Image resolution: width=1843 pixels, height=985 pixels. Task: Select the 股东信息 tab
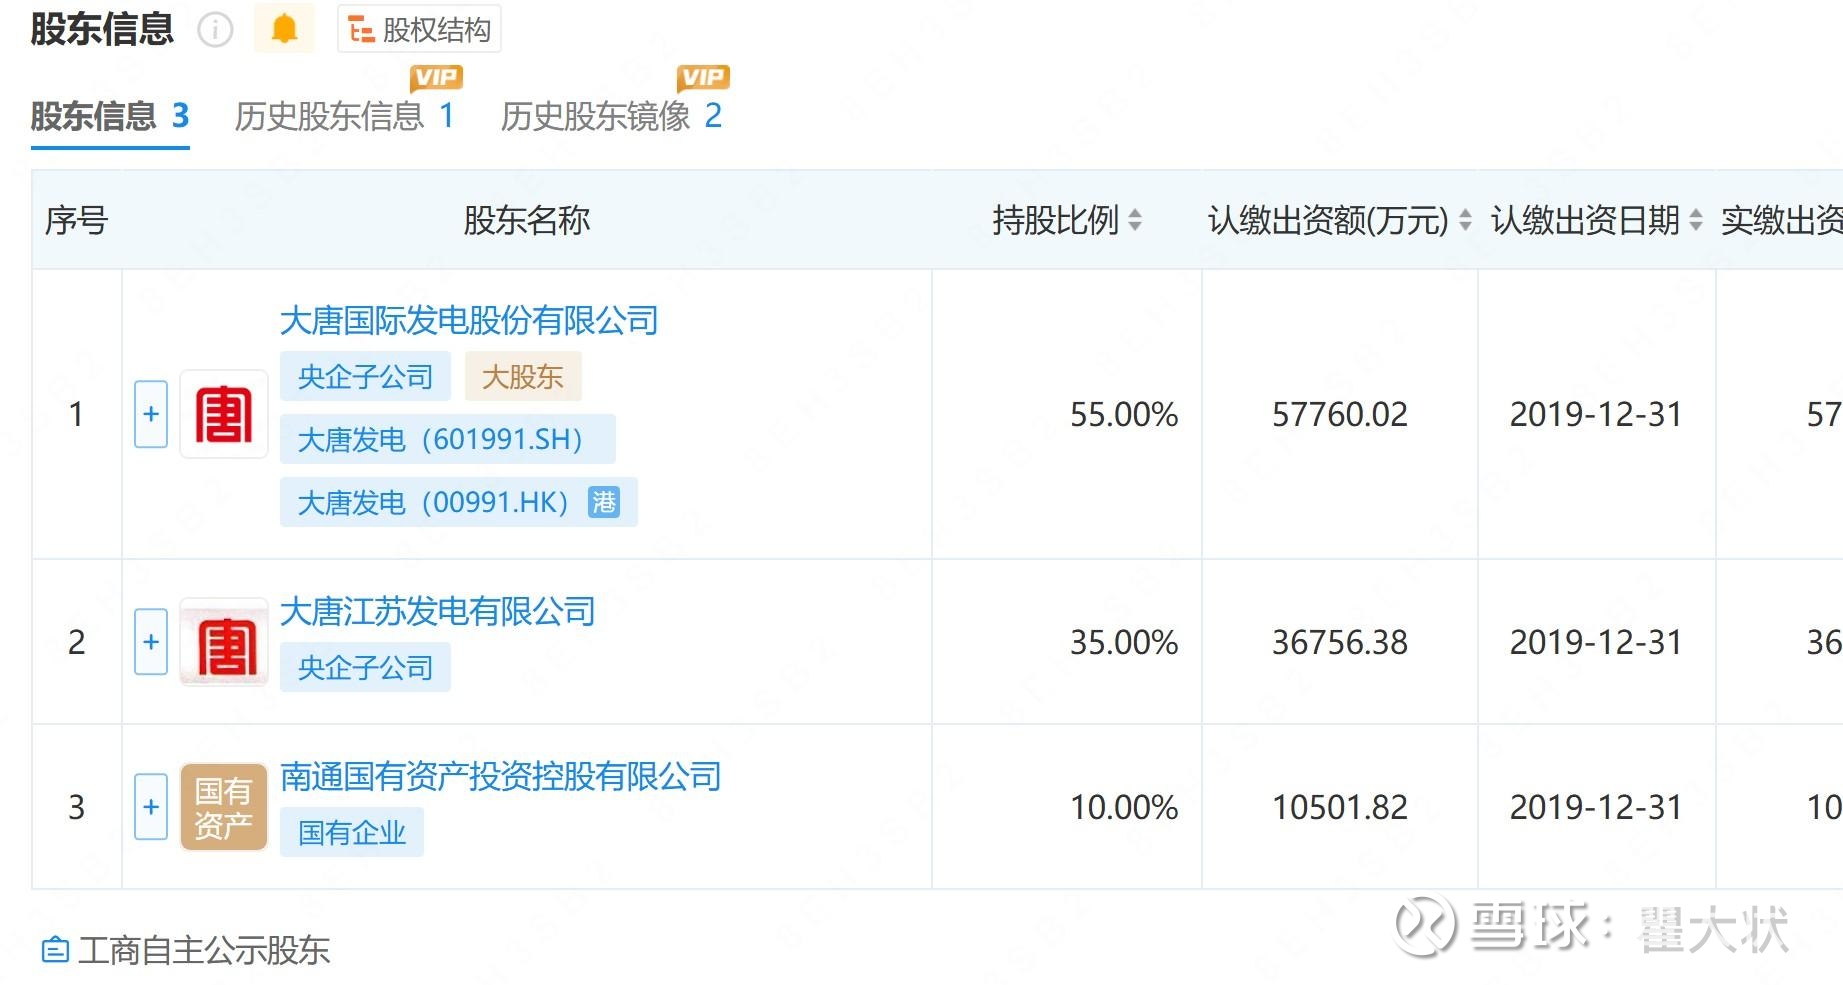click(x=110, y=116)
